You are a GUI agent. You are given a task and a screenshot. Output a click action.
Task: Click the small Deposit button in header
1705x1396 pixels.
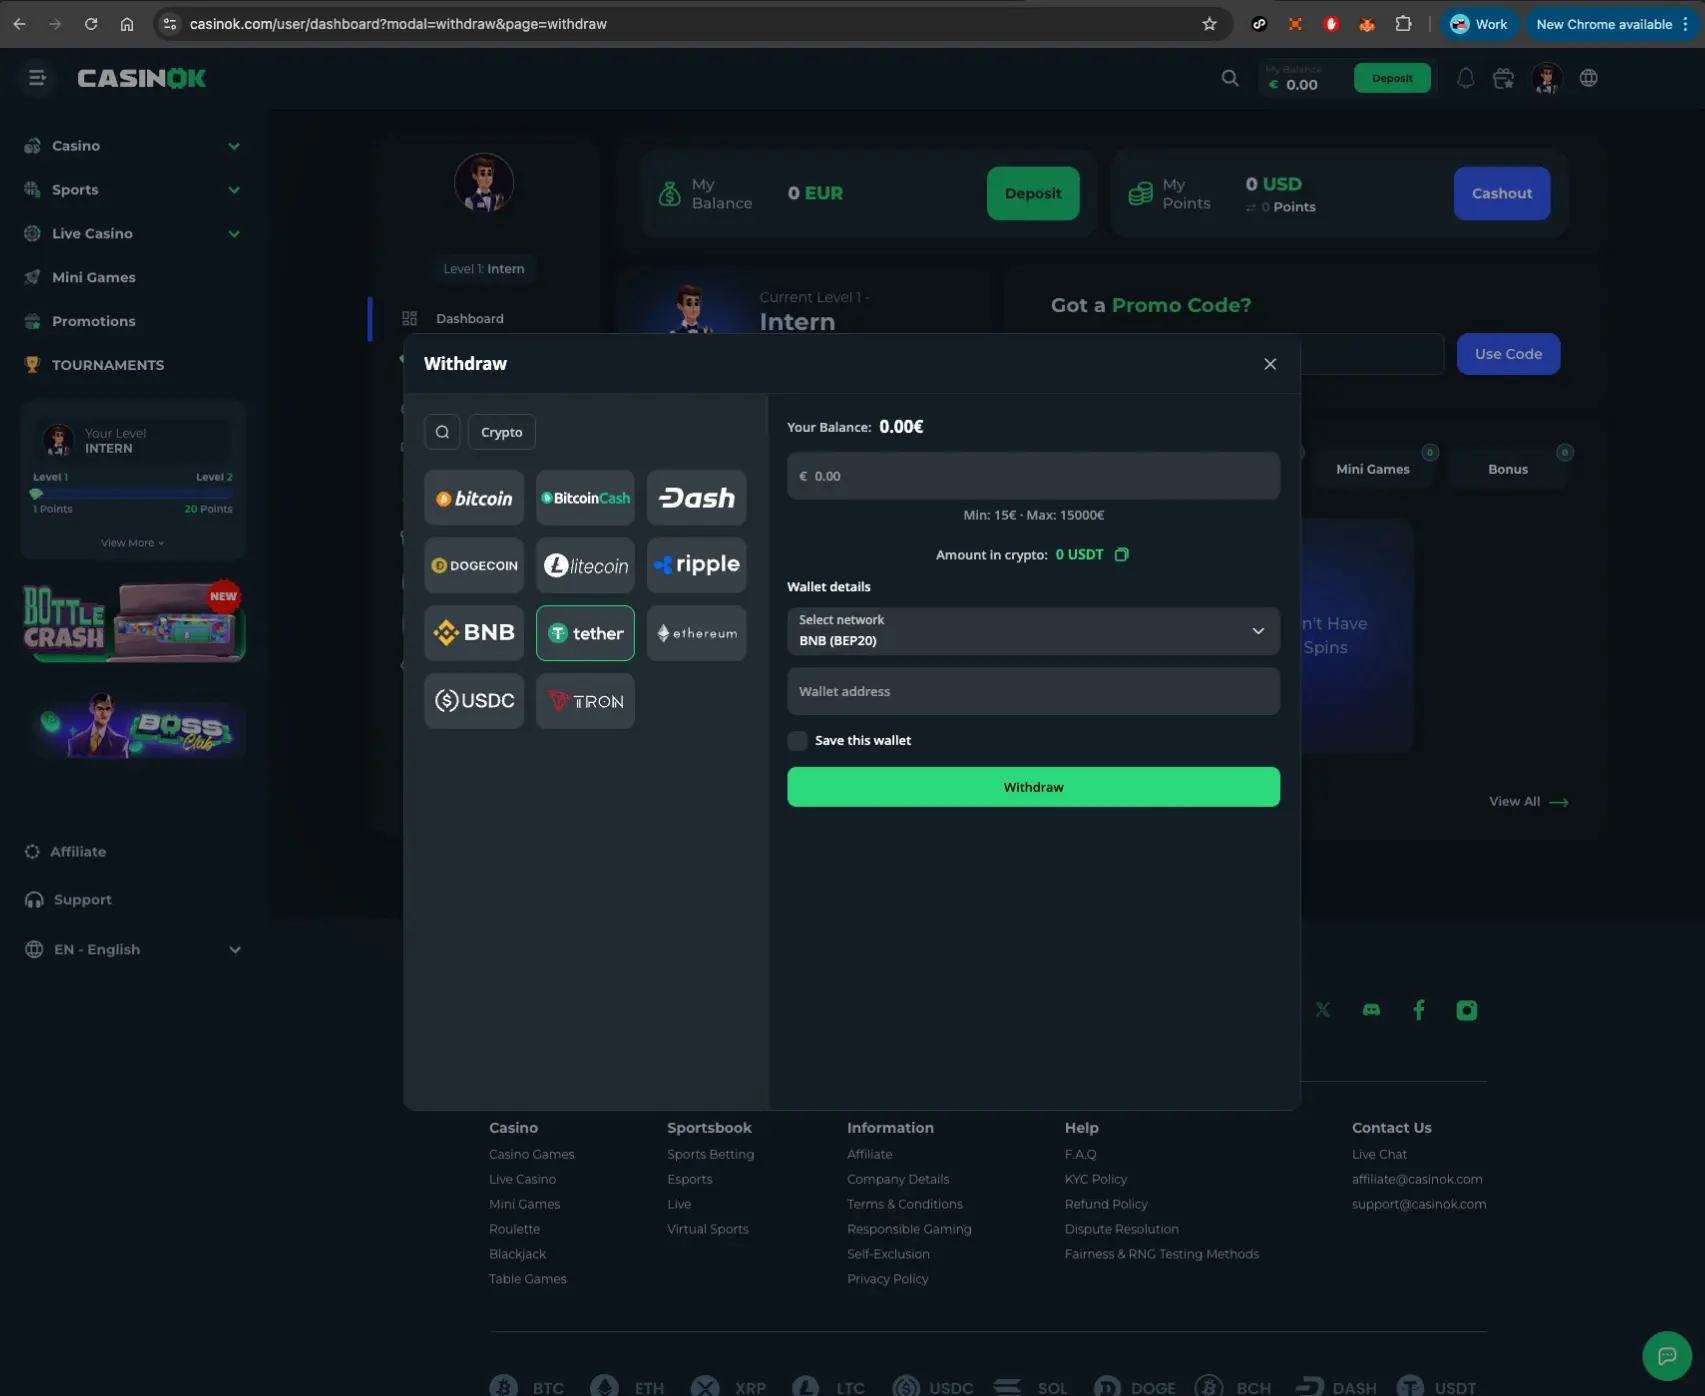1392,78
